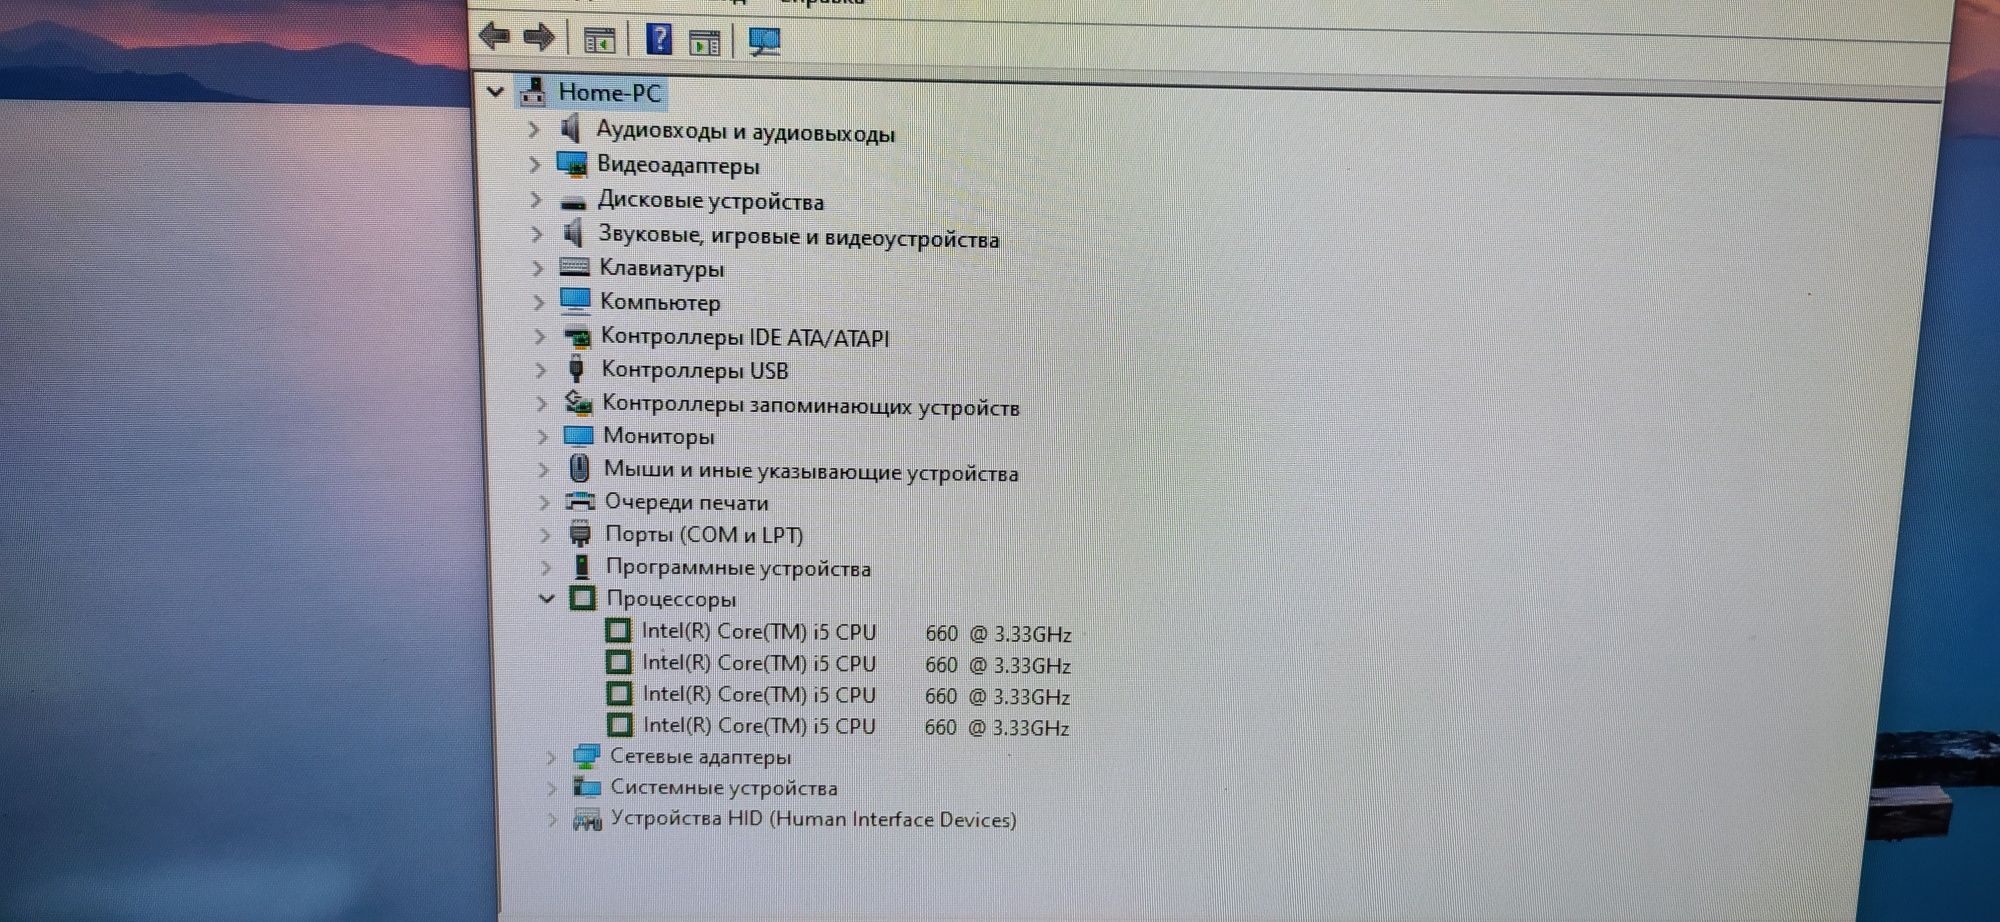Expand the Клавиатуры category

537,268
